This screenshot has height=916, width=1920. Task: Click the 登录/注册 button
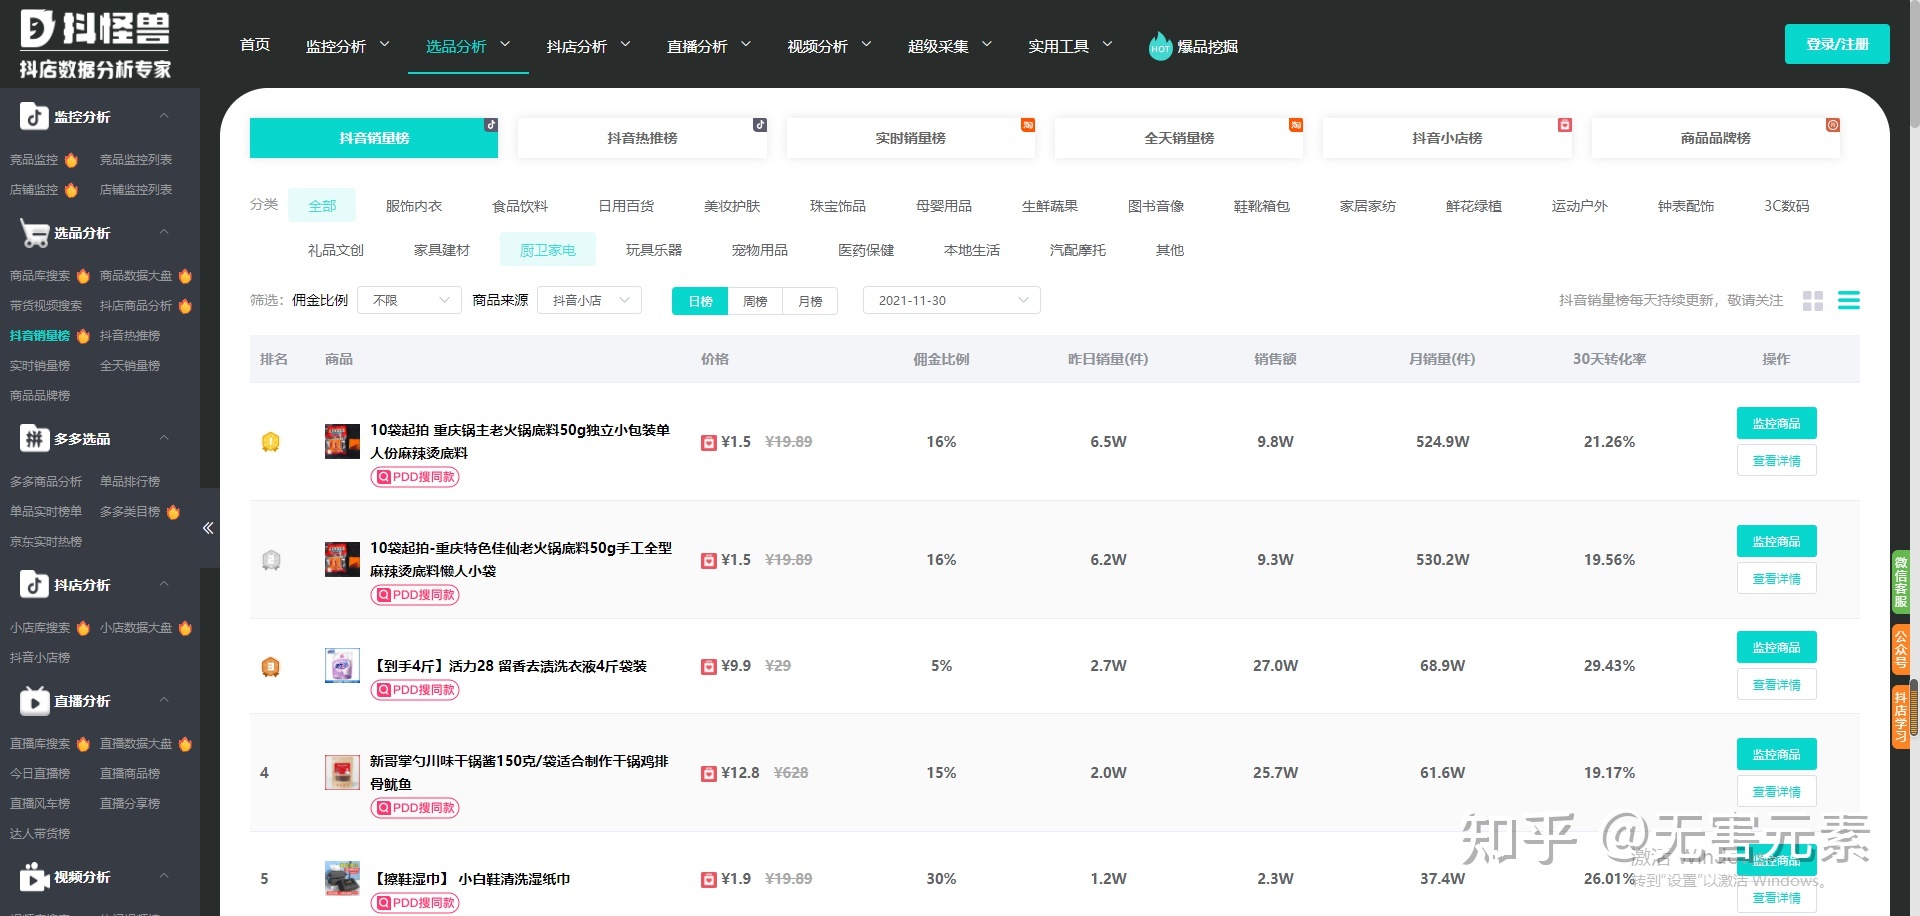(1836, 44)
